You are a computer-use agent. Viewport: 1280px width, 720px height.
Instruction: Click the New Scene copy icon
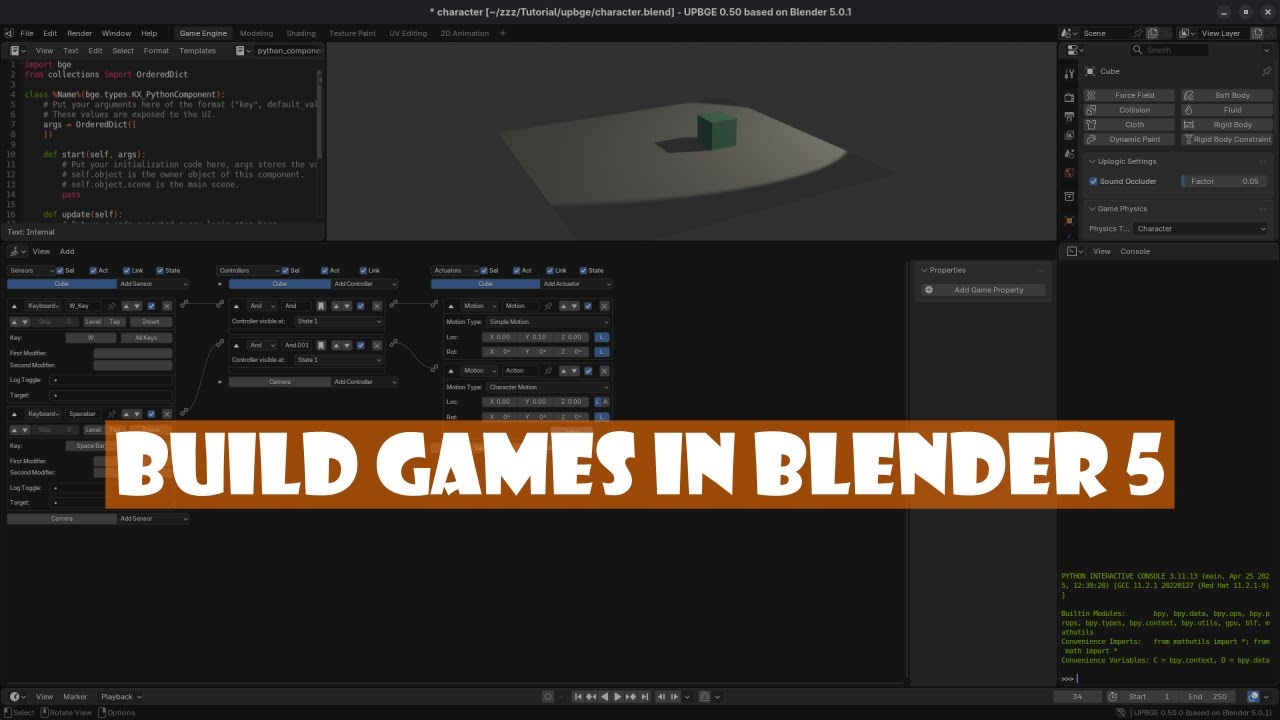[x=1152, y=33]
